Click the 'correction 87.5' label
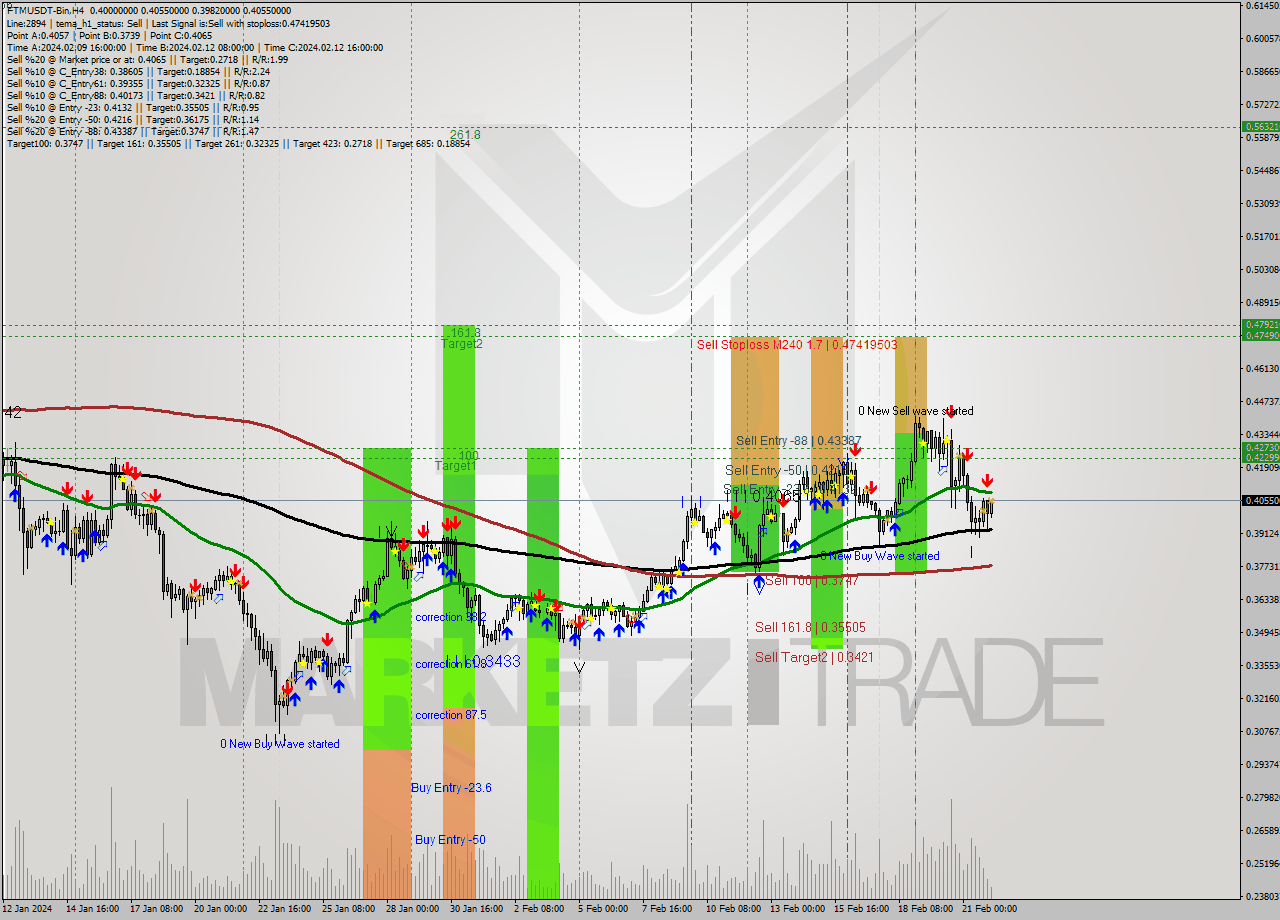 coord(451,715)
